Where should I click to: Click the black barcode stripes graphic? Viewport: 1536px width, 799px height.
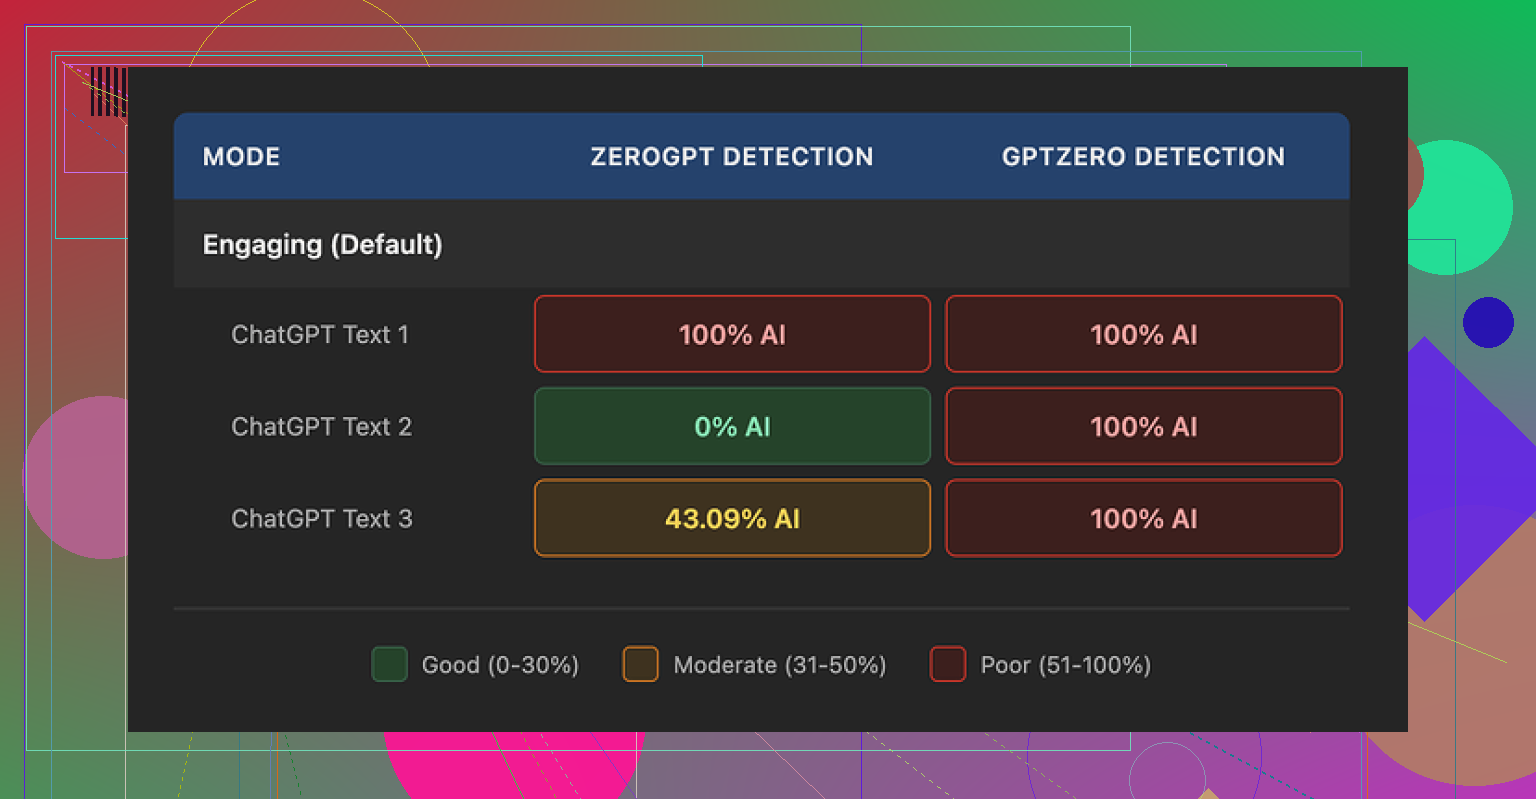(x=108, y=91)
